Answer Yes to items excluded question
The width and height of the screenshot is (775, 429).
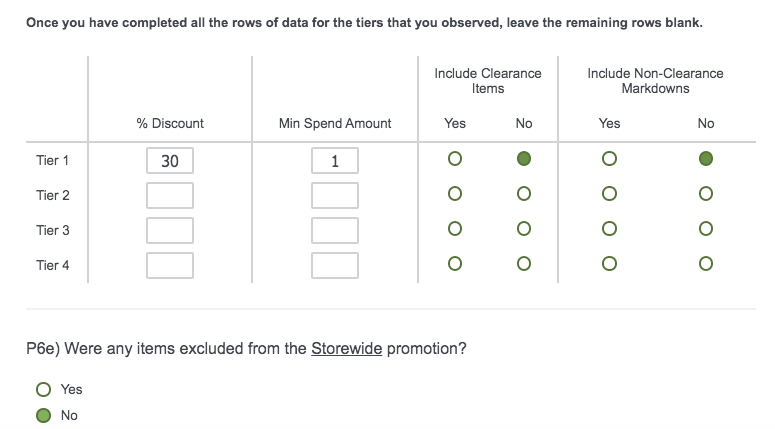tap(43, 389)
